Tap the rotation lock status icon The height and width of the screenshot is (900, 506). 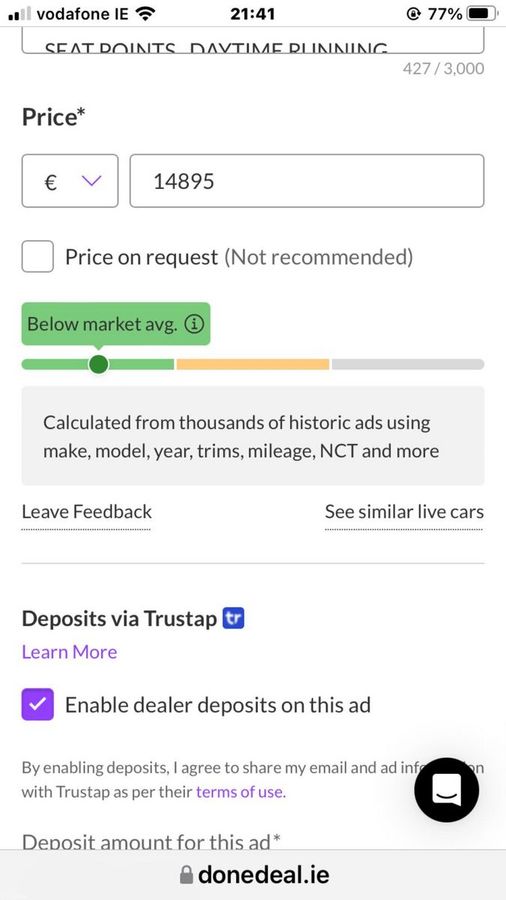[x=412, y=14]
